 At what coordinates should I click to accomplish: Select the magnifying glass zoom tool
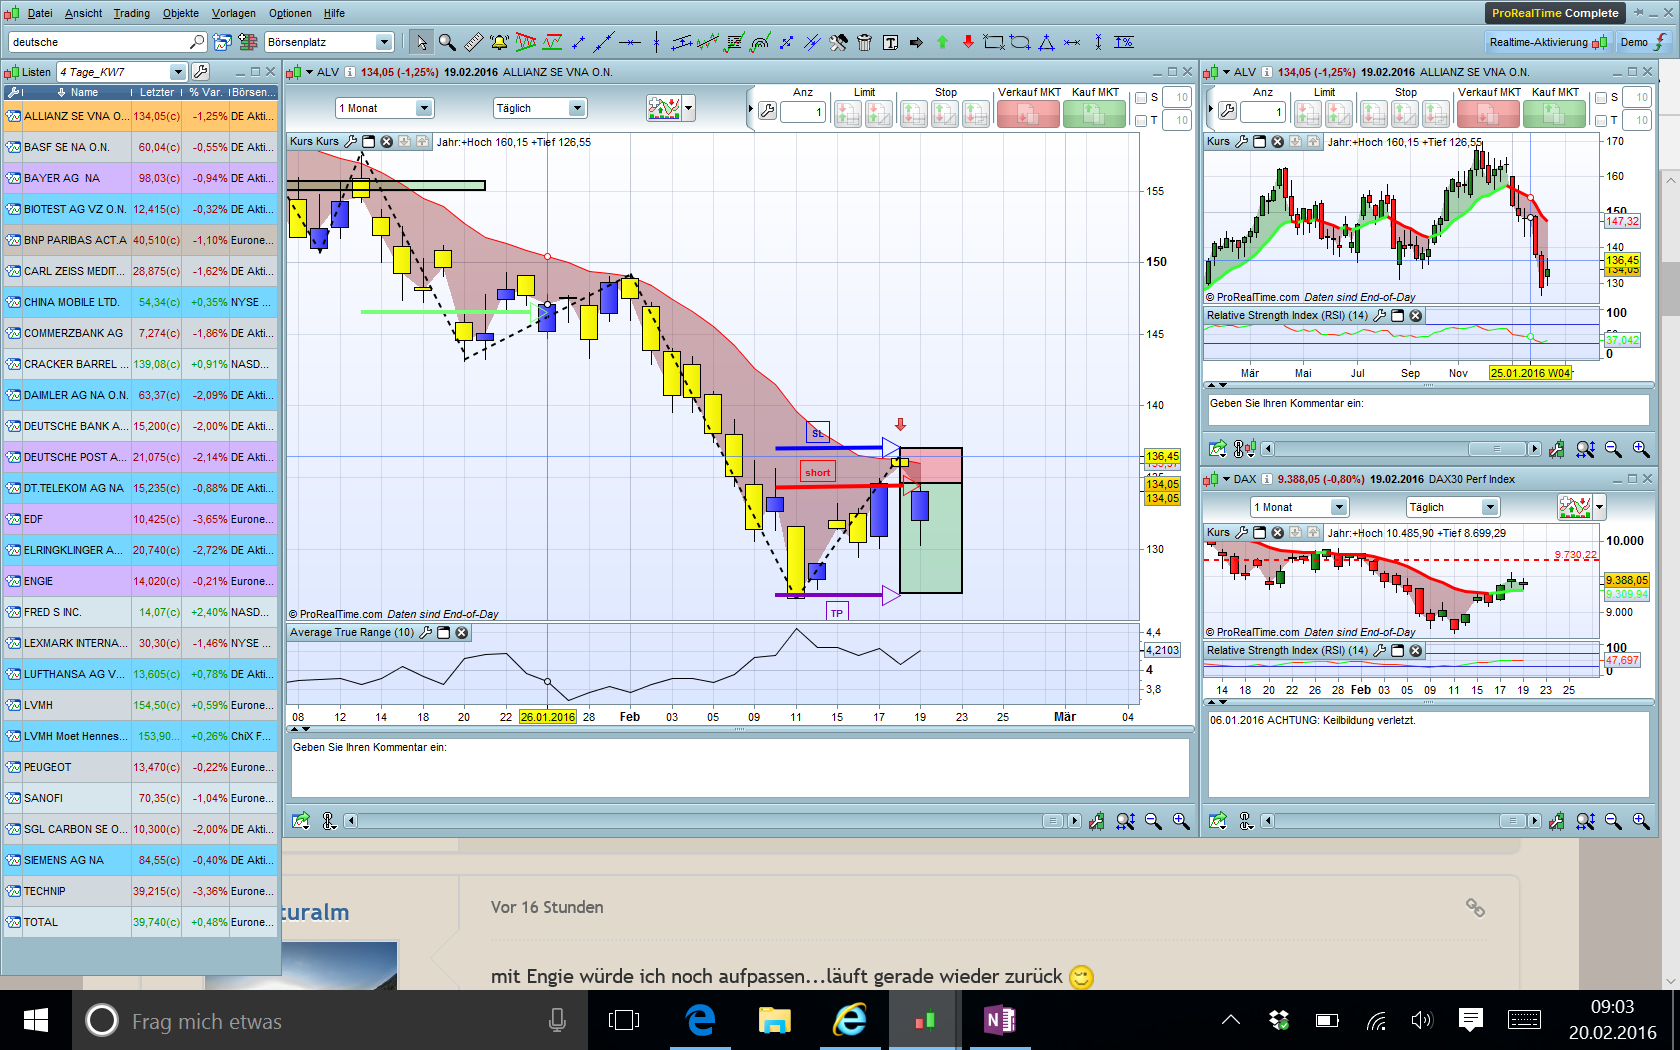pos(447,42)
